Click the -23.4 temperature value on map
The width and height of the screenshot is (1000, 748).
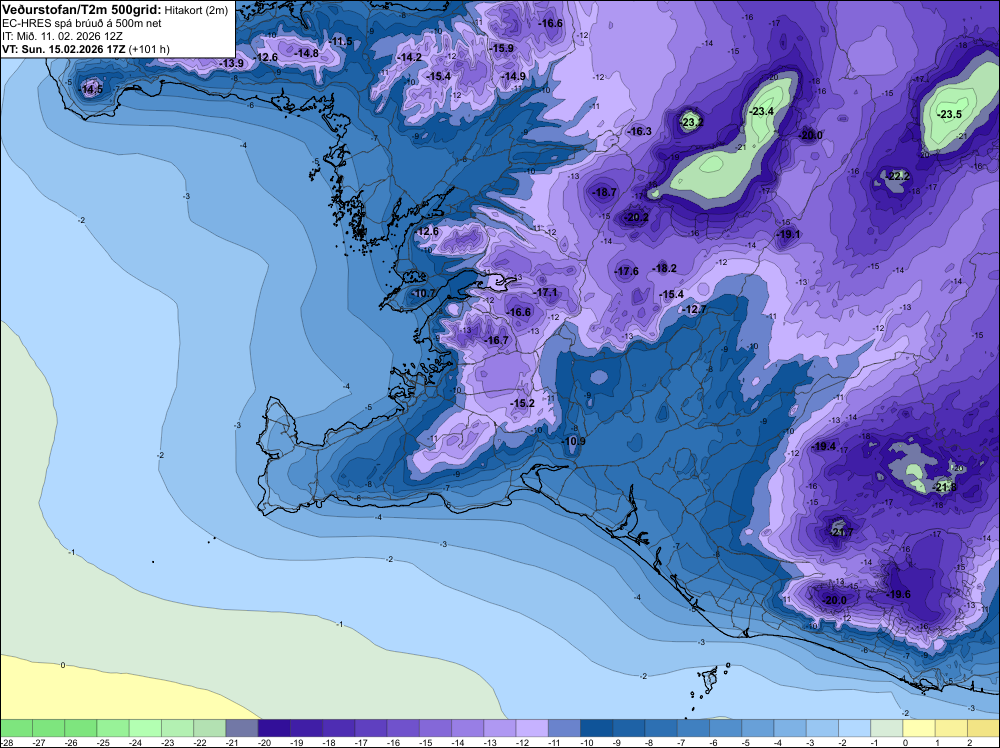point(761,111)
